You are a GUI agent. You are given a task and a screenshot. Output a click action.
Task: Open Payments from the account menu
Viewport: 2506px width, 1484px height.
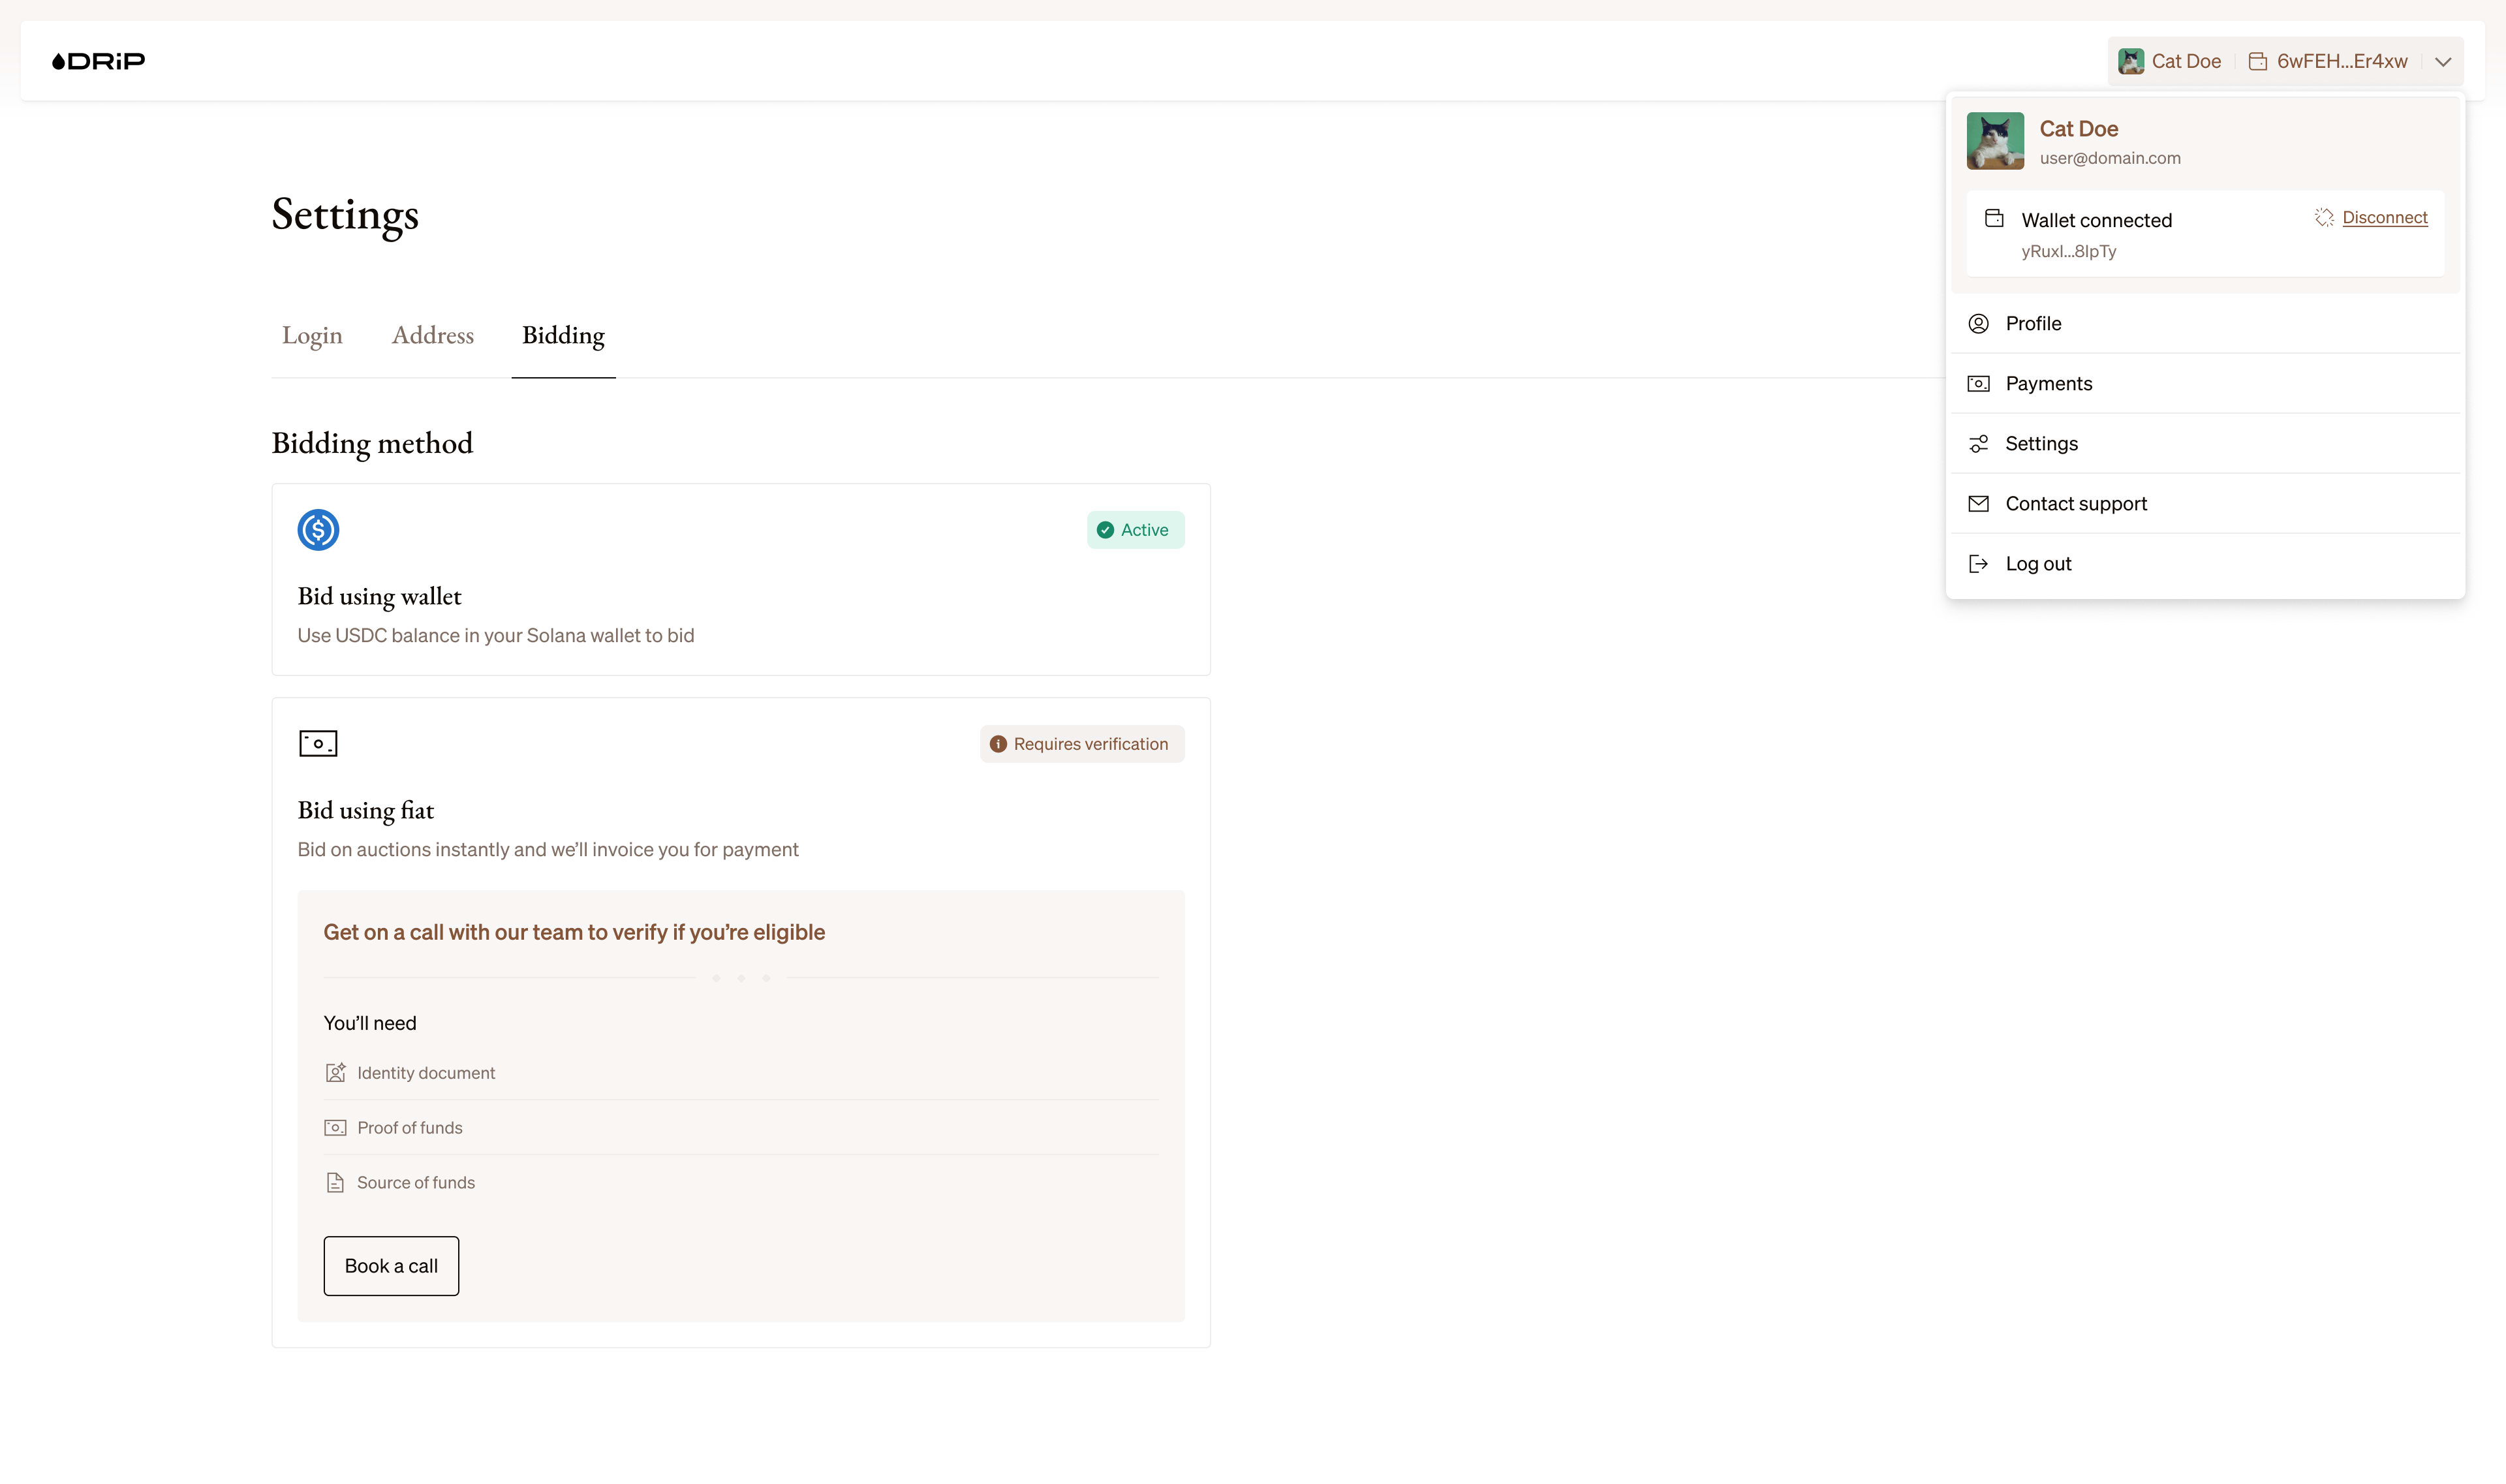[x=2048, y=384]
